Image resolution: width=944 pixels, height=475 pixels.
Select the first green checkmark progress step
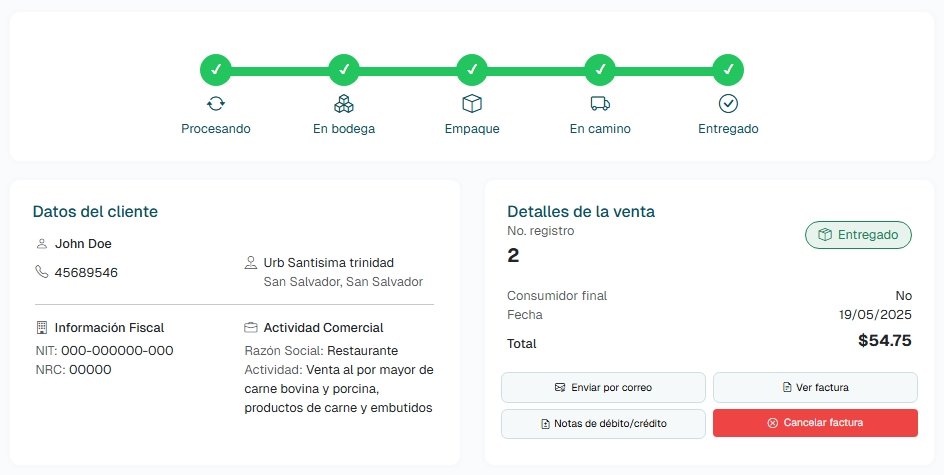(x=216, y=70)
